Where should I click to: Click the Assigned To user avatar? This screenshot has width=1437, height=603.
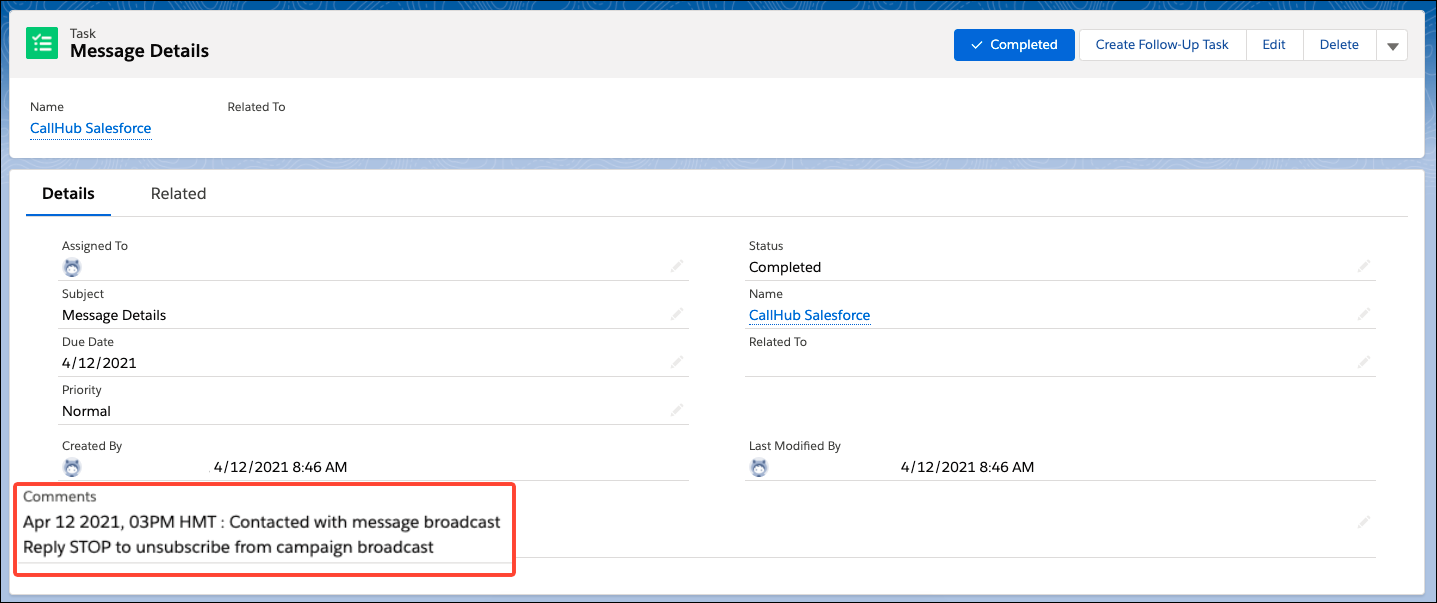[71, 268]
